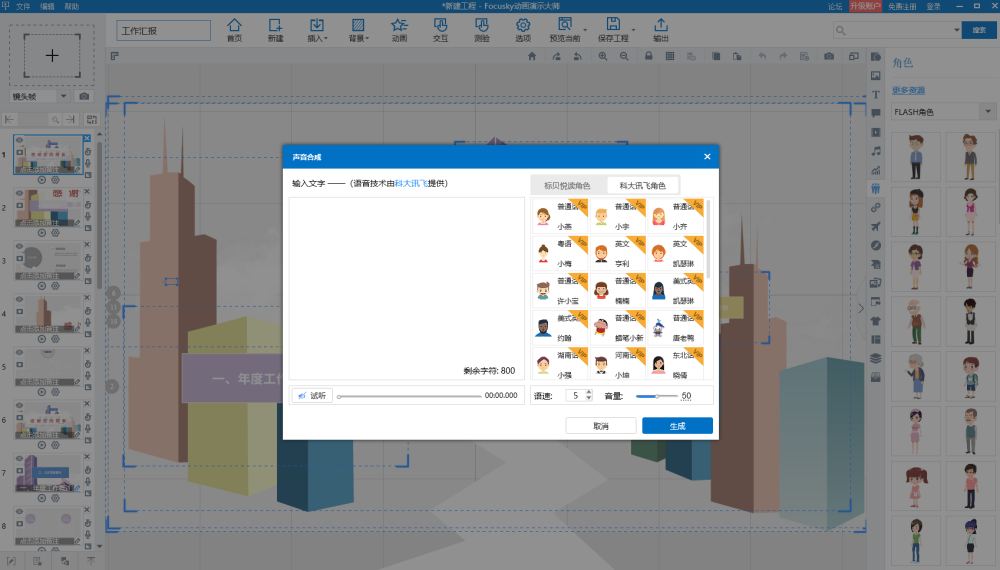Open the 交互 interaction tool
Viewport: 1000px width, 570px height.
440,29
